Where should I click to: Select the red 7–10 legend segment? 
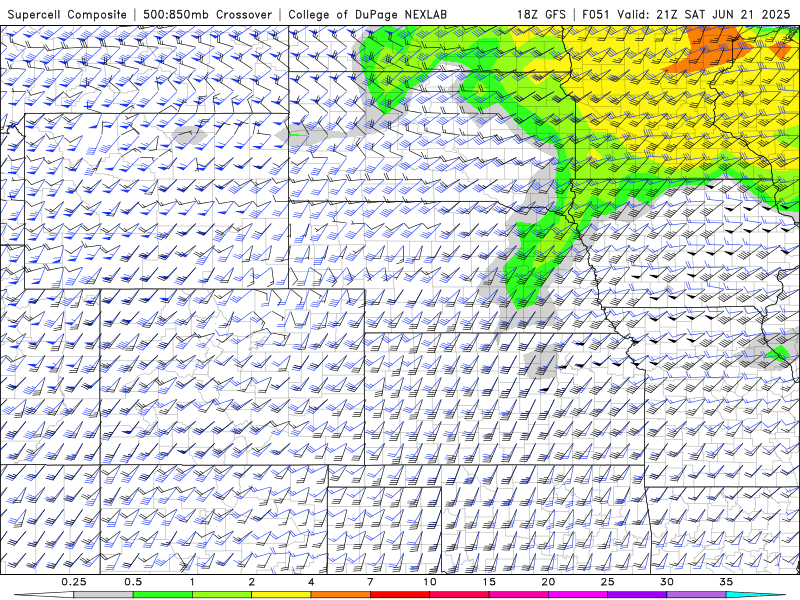click(x=400, y=595)
